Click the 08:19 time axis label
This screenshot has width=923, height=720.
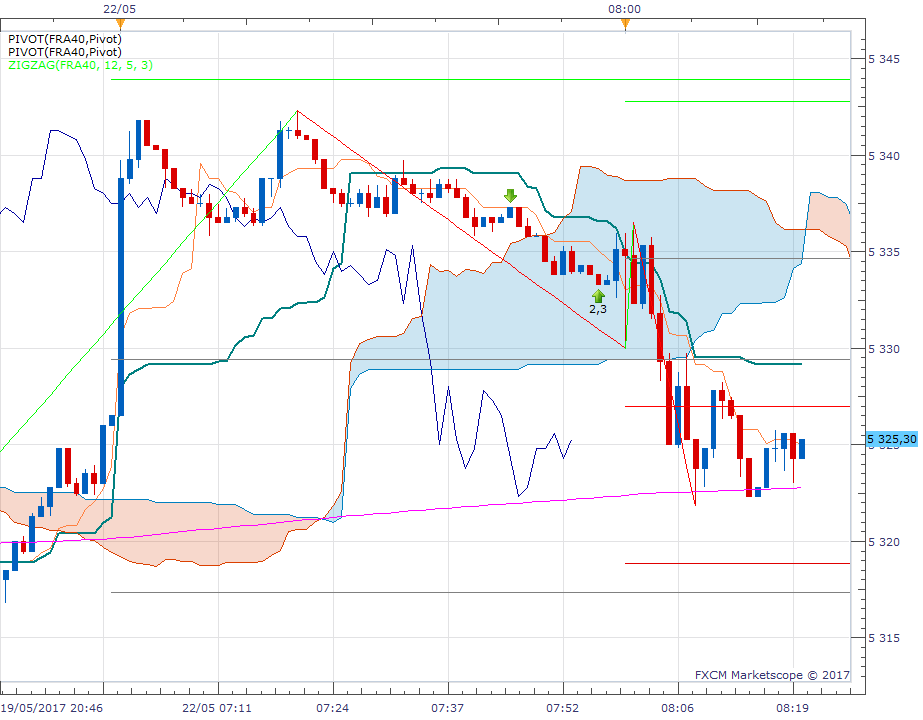click(x=792, y=708)
